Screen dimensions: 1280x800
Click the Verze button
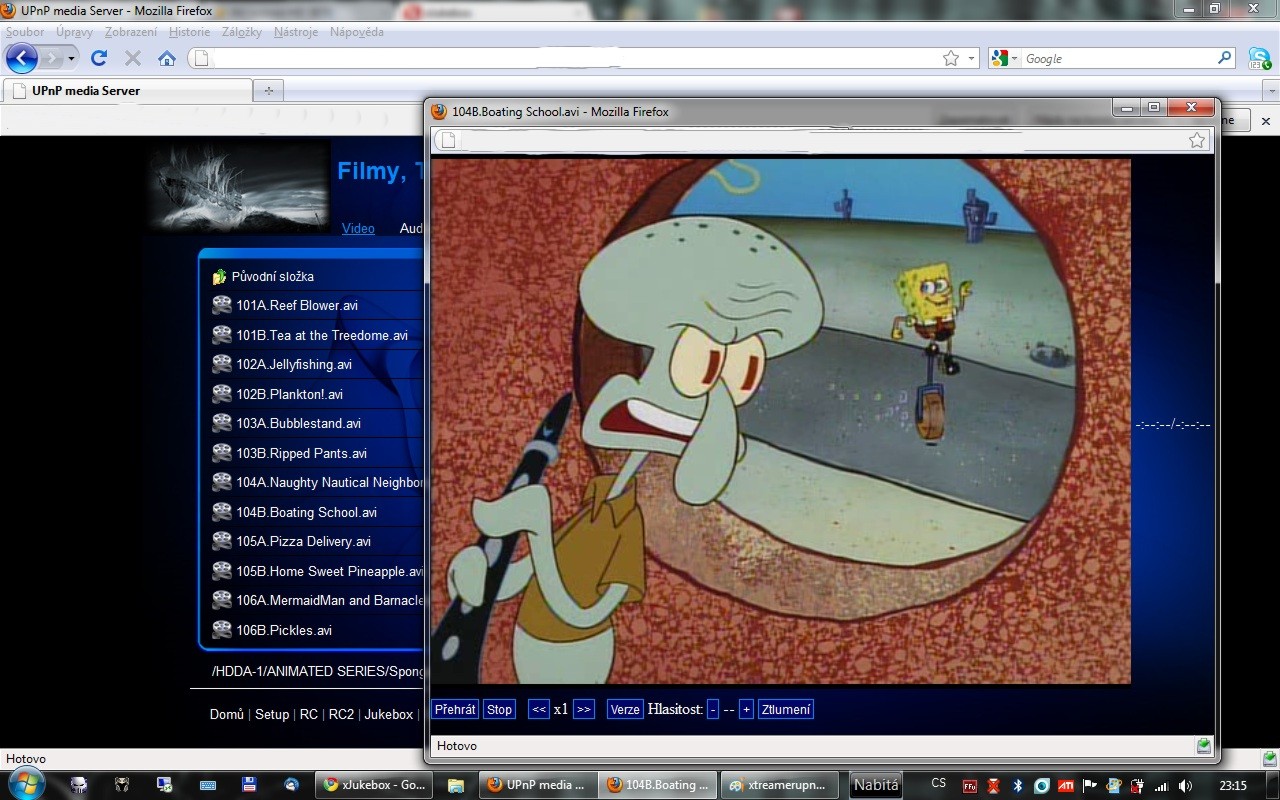pyautogui.click(x=625, y=709)
